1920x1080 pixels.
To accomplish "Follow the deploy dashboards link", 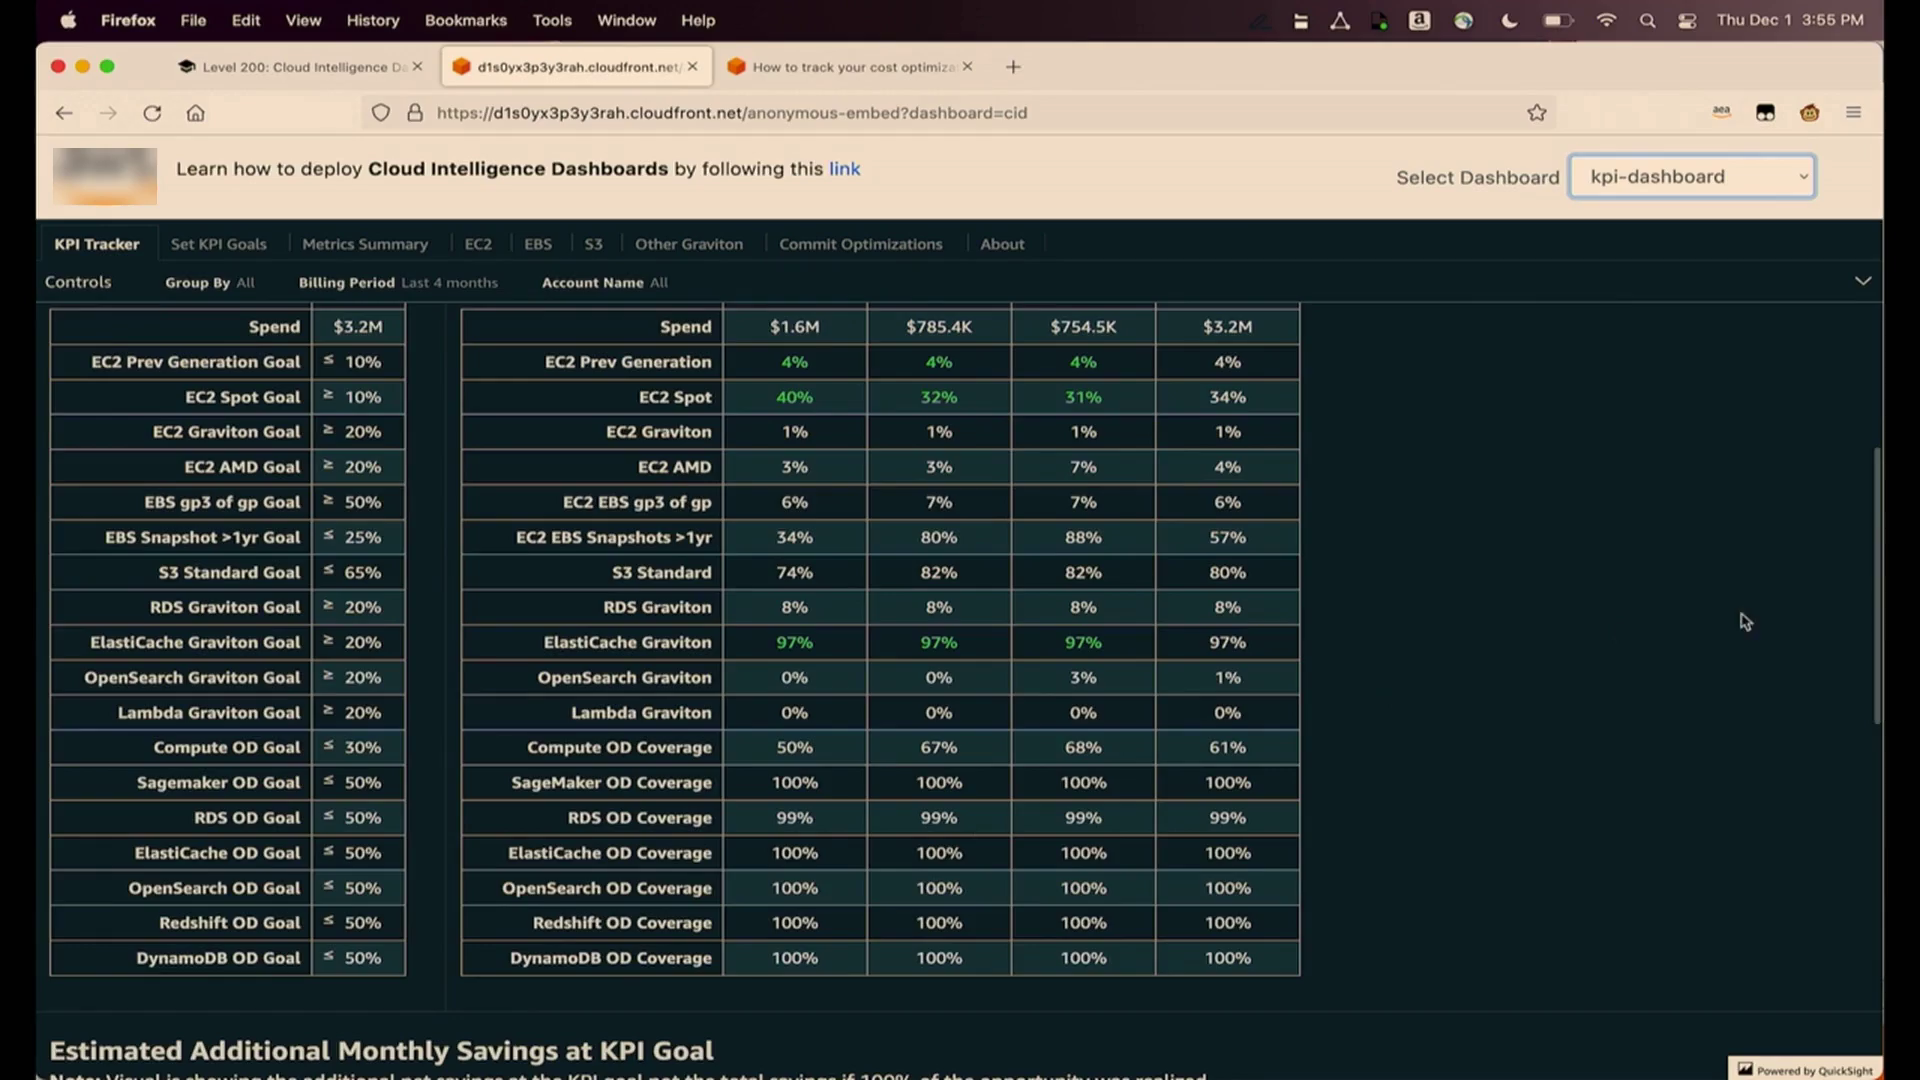I will click(844, 169).
